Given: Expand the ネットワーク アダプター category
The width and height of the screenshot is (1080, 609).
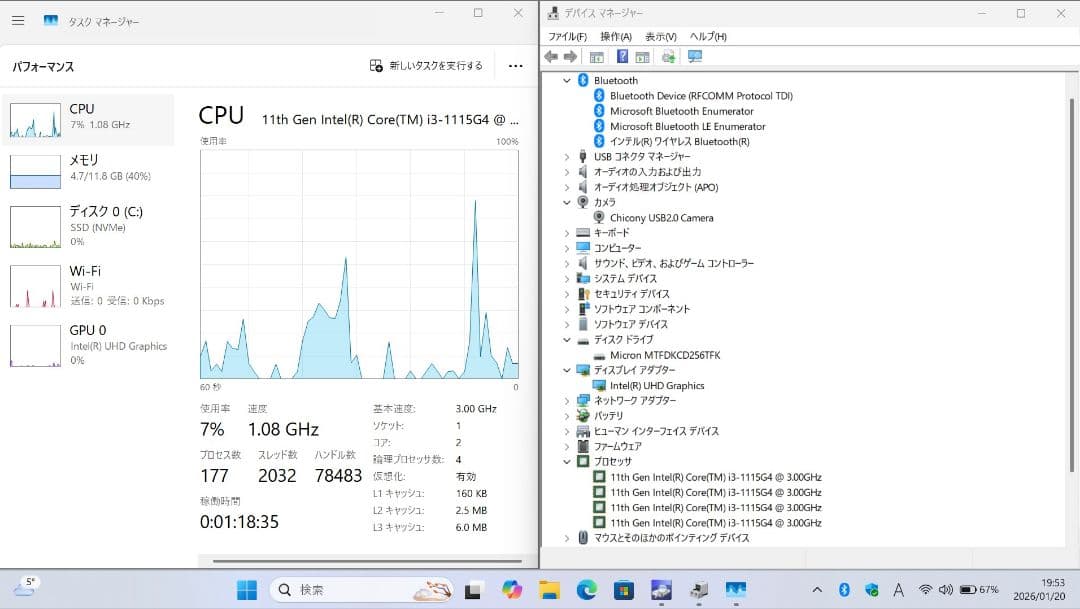Looking at the screenshot, I should [x=567, y=400].
